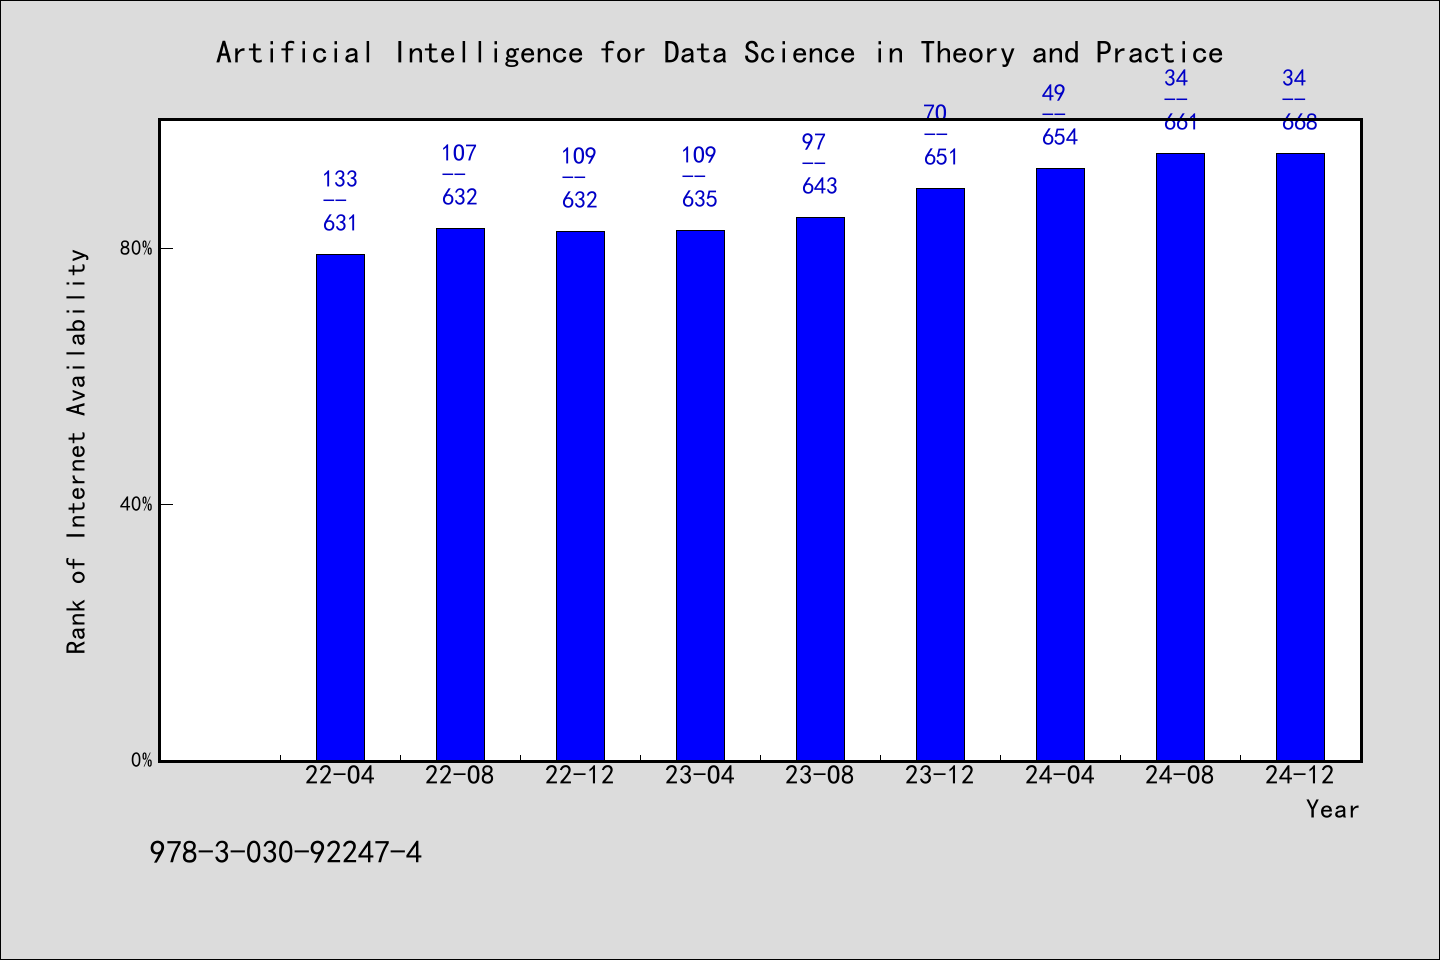Select the 24-12 x-axis label

click(1300, 775)
